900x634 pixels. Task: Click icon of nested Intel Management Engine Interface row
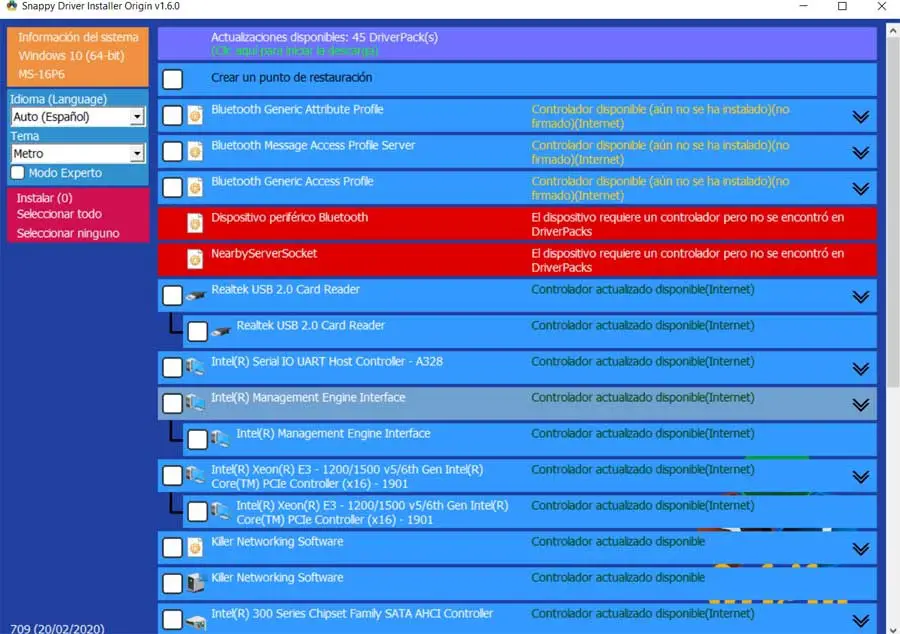220,439
